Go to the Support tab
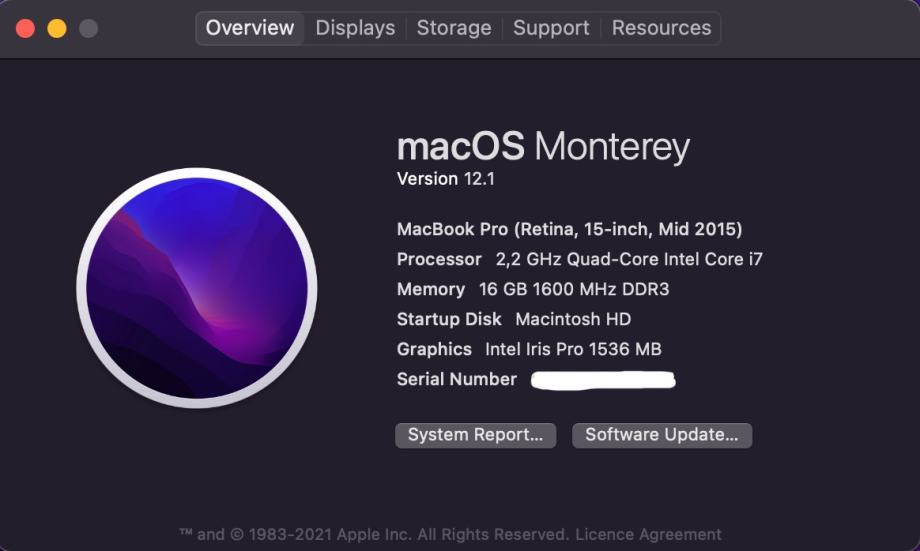Image resolution: width=920 pixels, height=551 pixels. click(551, 28)
